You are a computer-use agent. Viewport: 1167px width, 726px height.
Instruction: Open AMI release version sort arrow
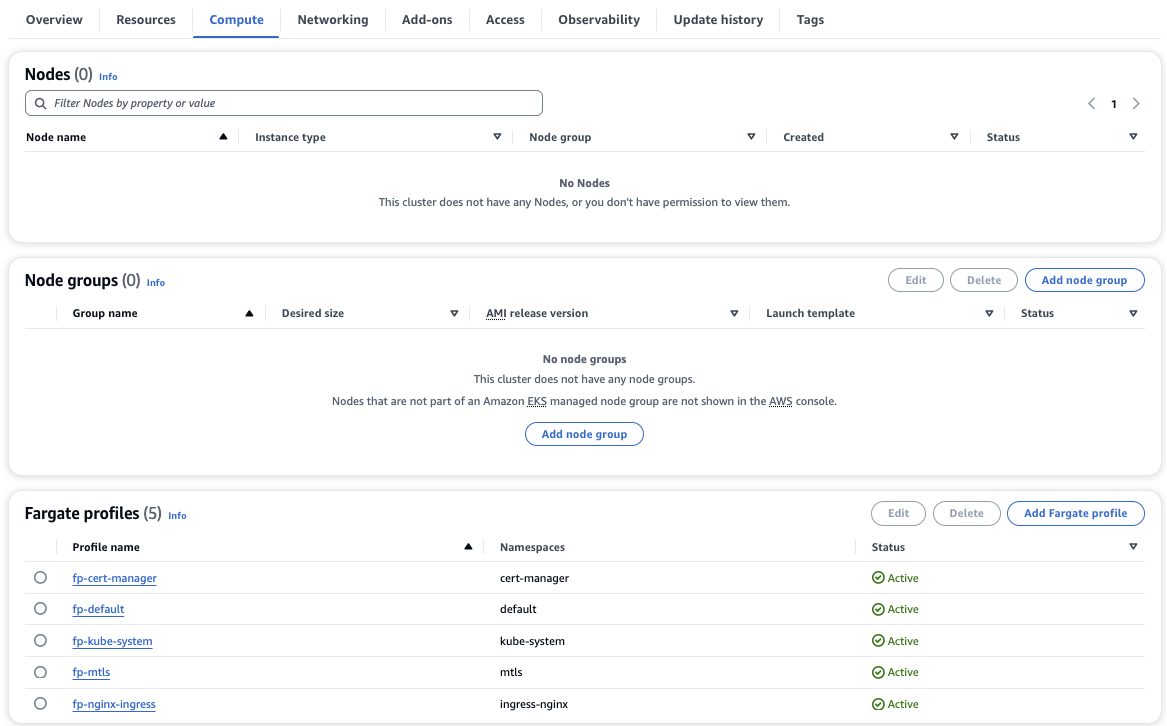(x=734, y=313)
